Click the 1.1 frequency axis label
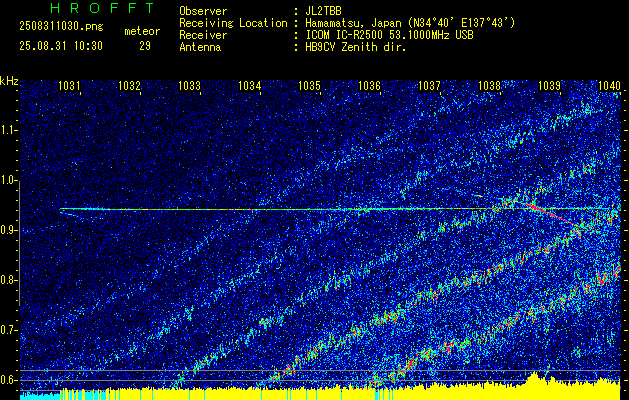Viewport: 629px width, 400px height. tap(8, 130)
